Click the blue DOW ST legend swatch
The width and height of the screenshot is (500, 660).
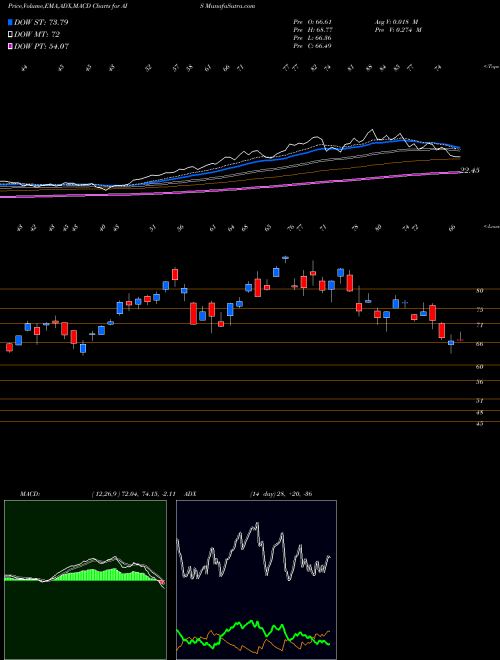pos(10,22)
